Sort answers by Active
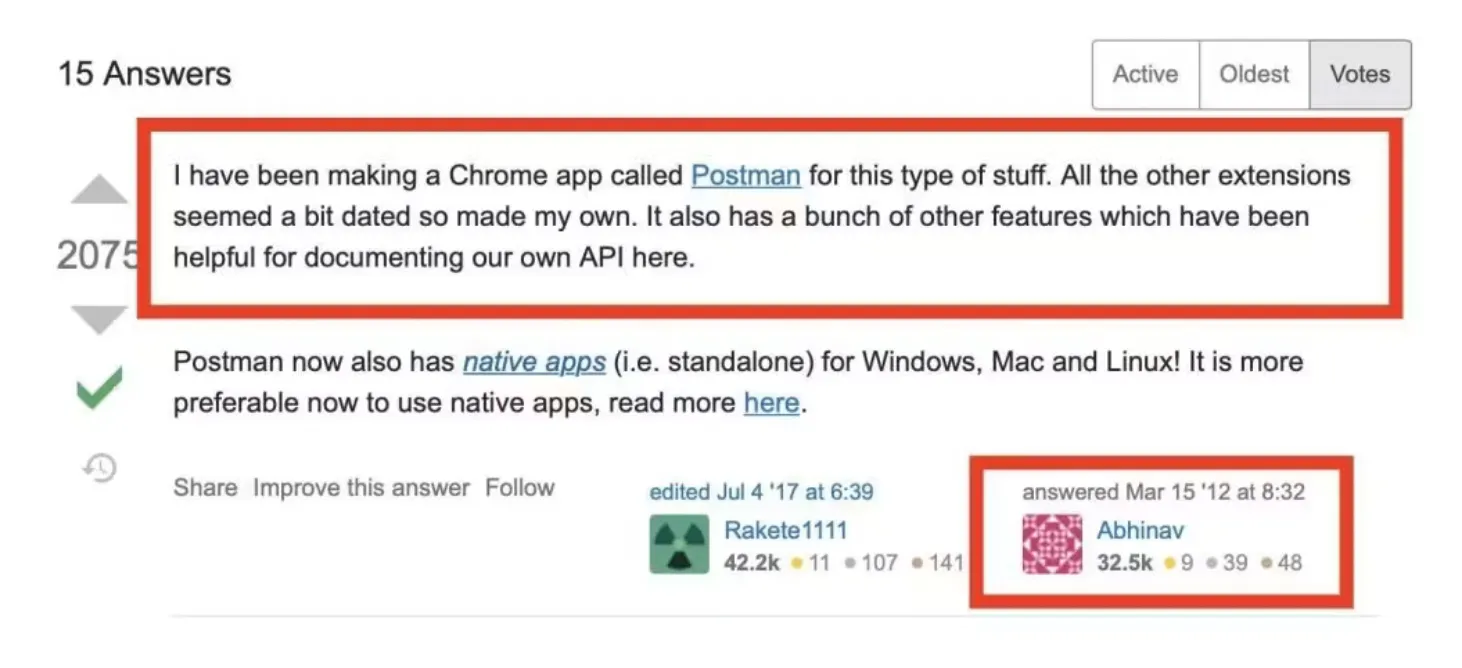This screenshot has height=668, width=1462. (1145, 74)
